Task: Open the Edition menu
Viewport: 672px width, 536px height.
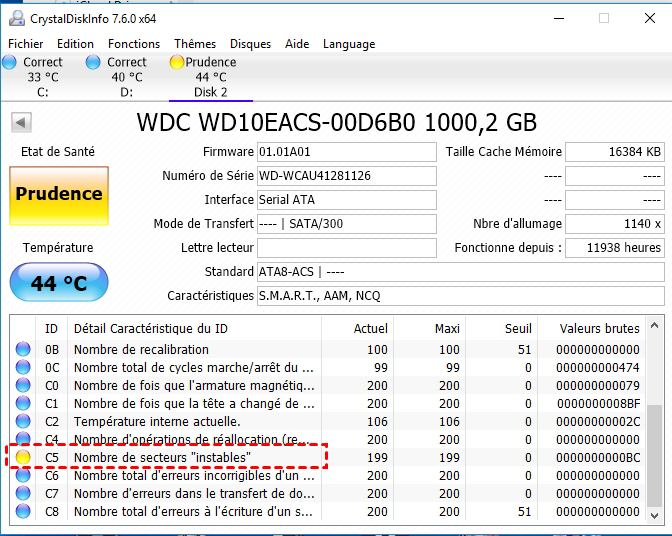Action: (75, 44)
